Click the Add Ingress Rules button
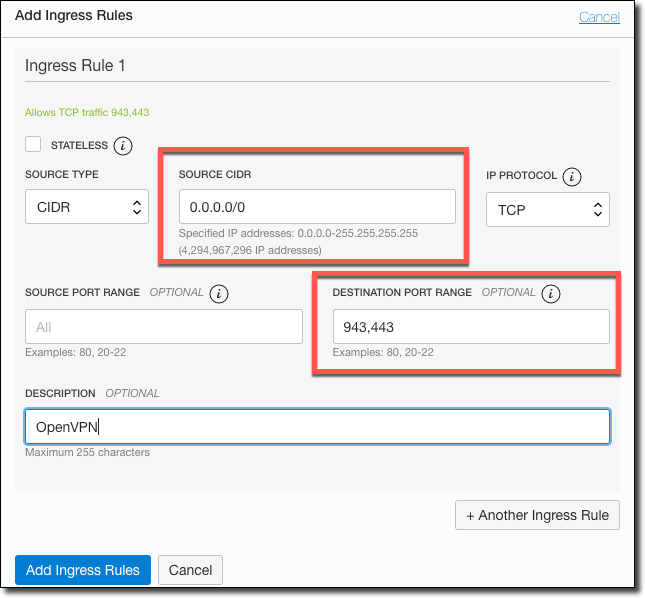 click(x=83, y=570)
